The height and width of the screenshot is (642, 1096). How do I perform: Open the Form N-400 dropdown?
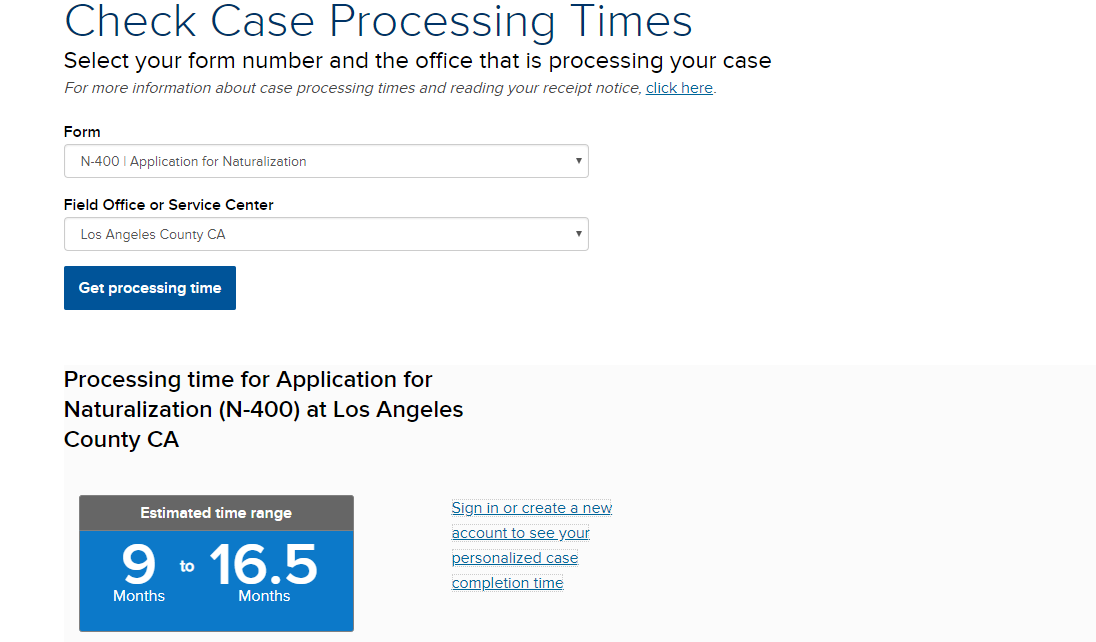(325, 161)
